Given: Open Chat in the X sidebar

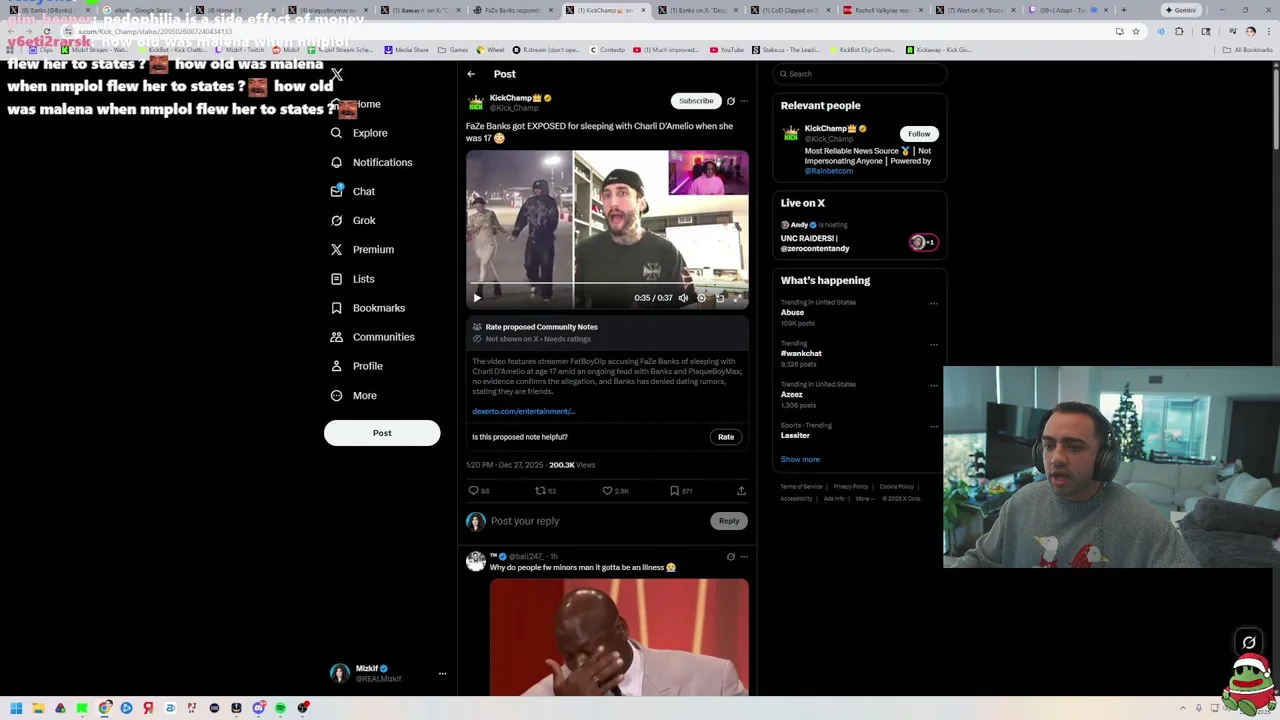Looking at the screenshot, I should [x=353, y=191].
